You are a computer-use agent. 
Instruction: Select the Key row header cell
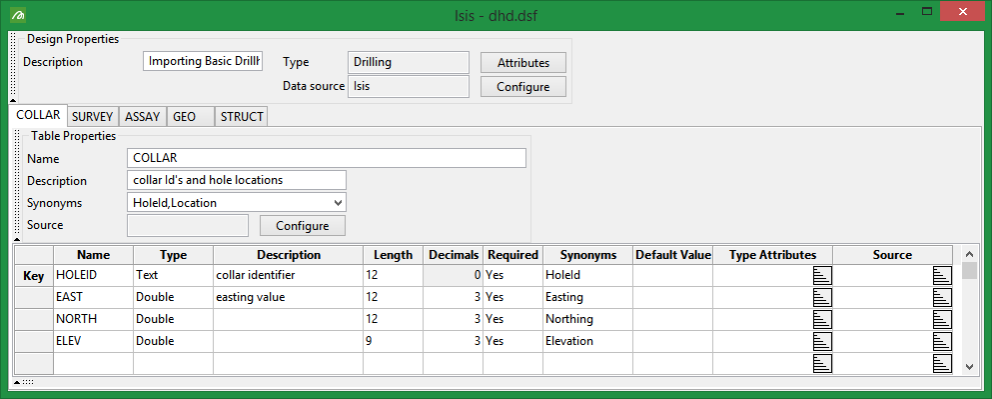click(x=34, y=276)
